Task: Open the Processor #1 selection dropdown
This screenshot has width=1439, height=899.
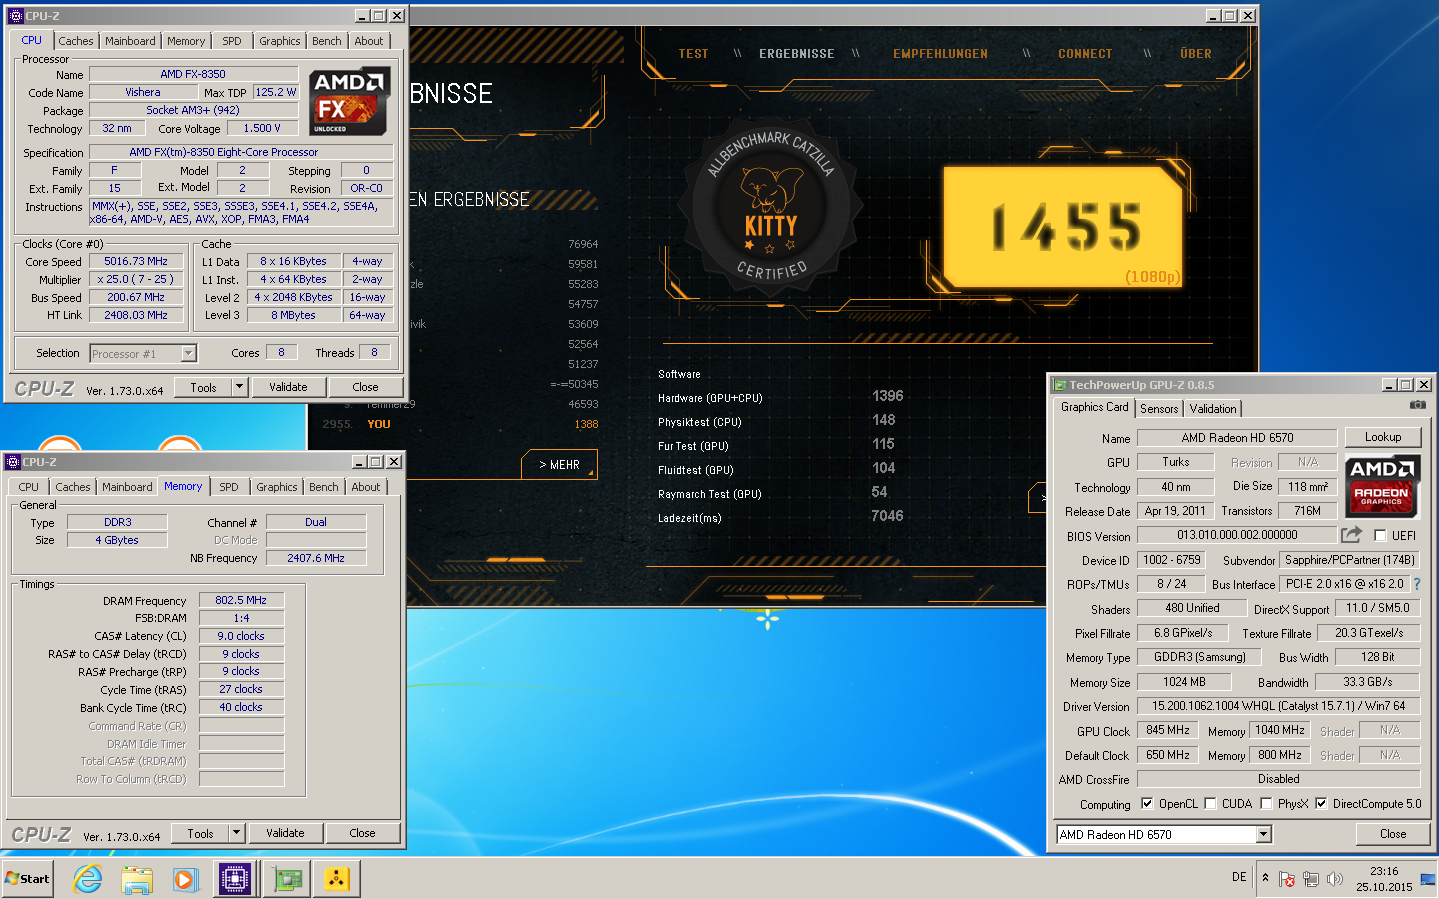Action: tap(188, 353)
